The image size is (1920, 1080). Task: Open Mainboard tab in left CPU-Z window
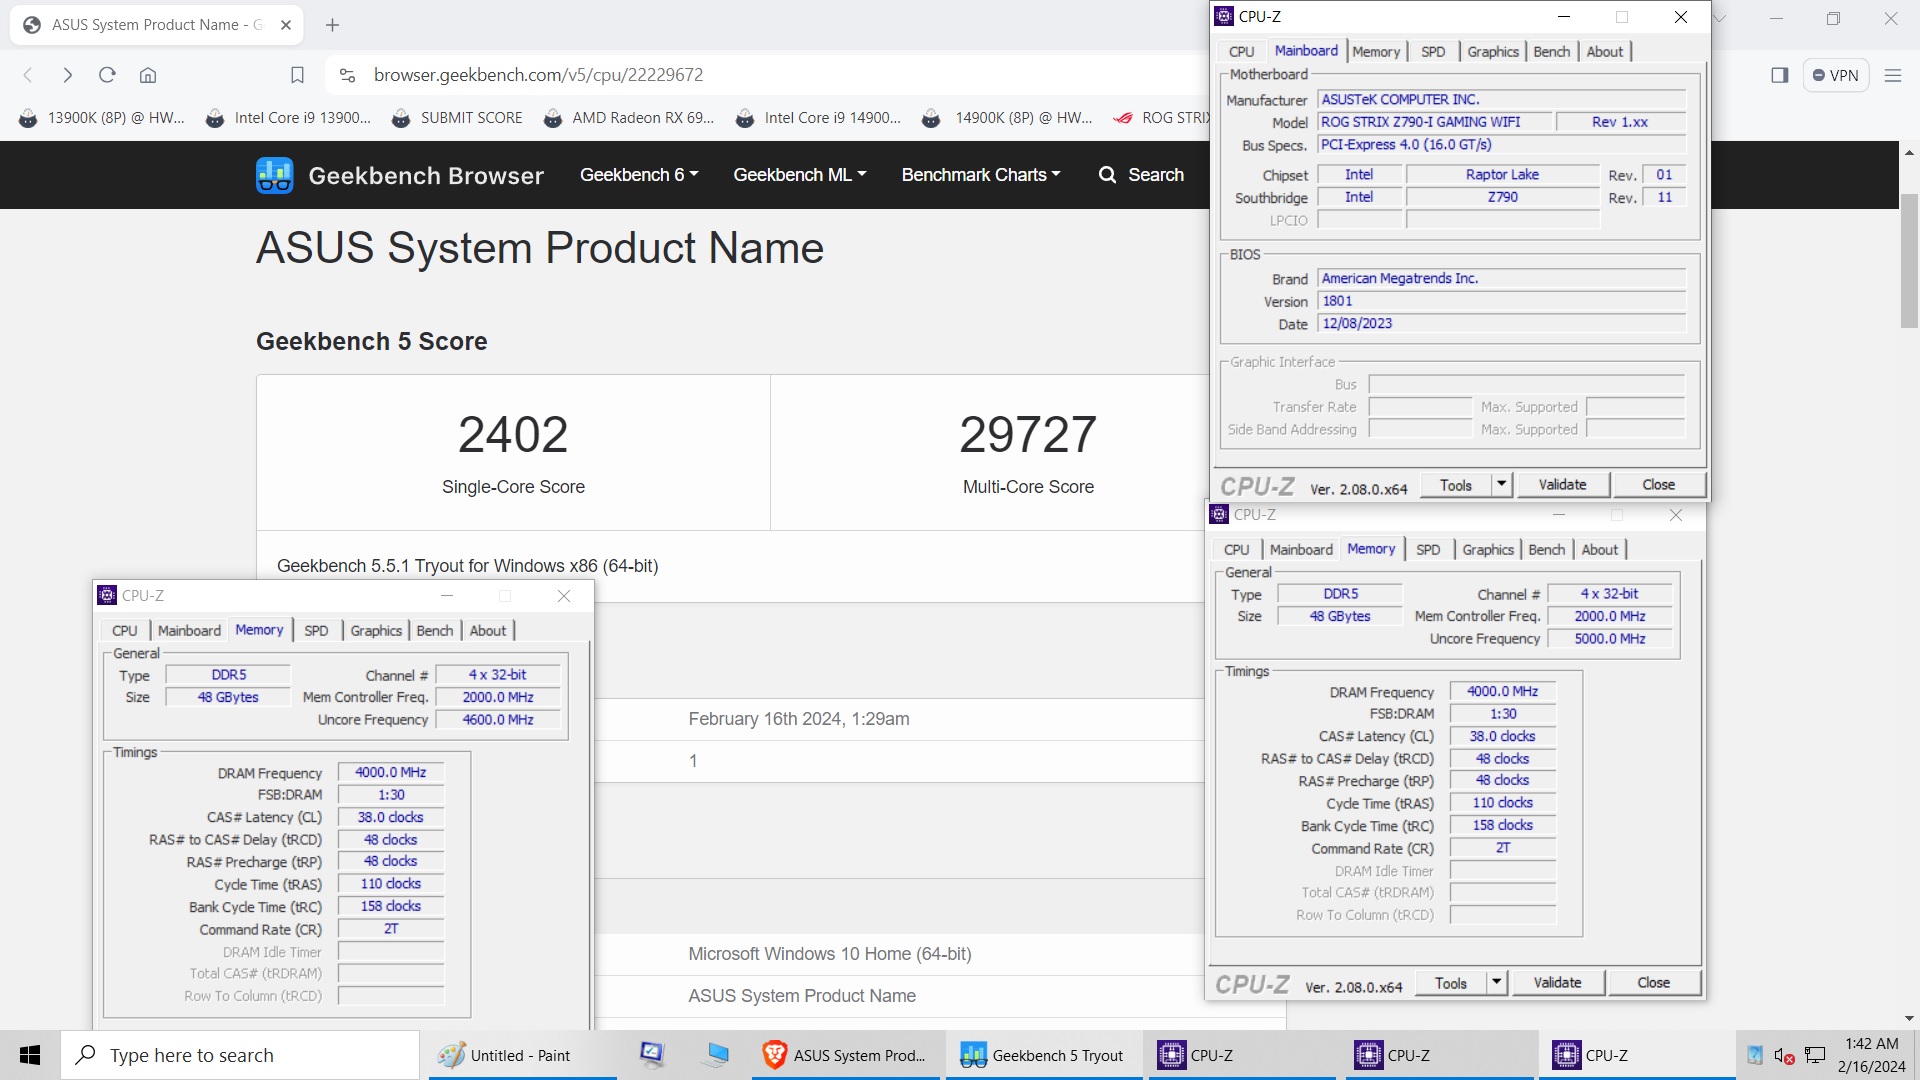[x=189, y=631]
